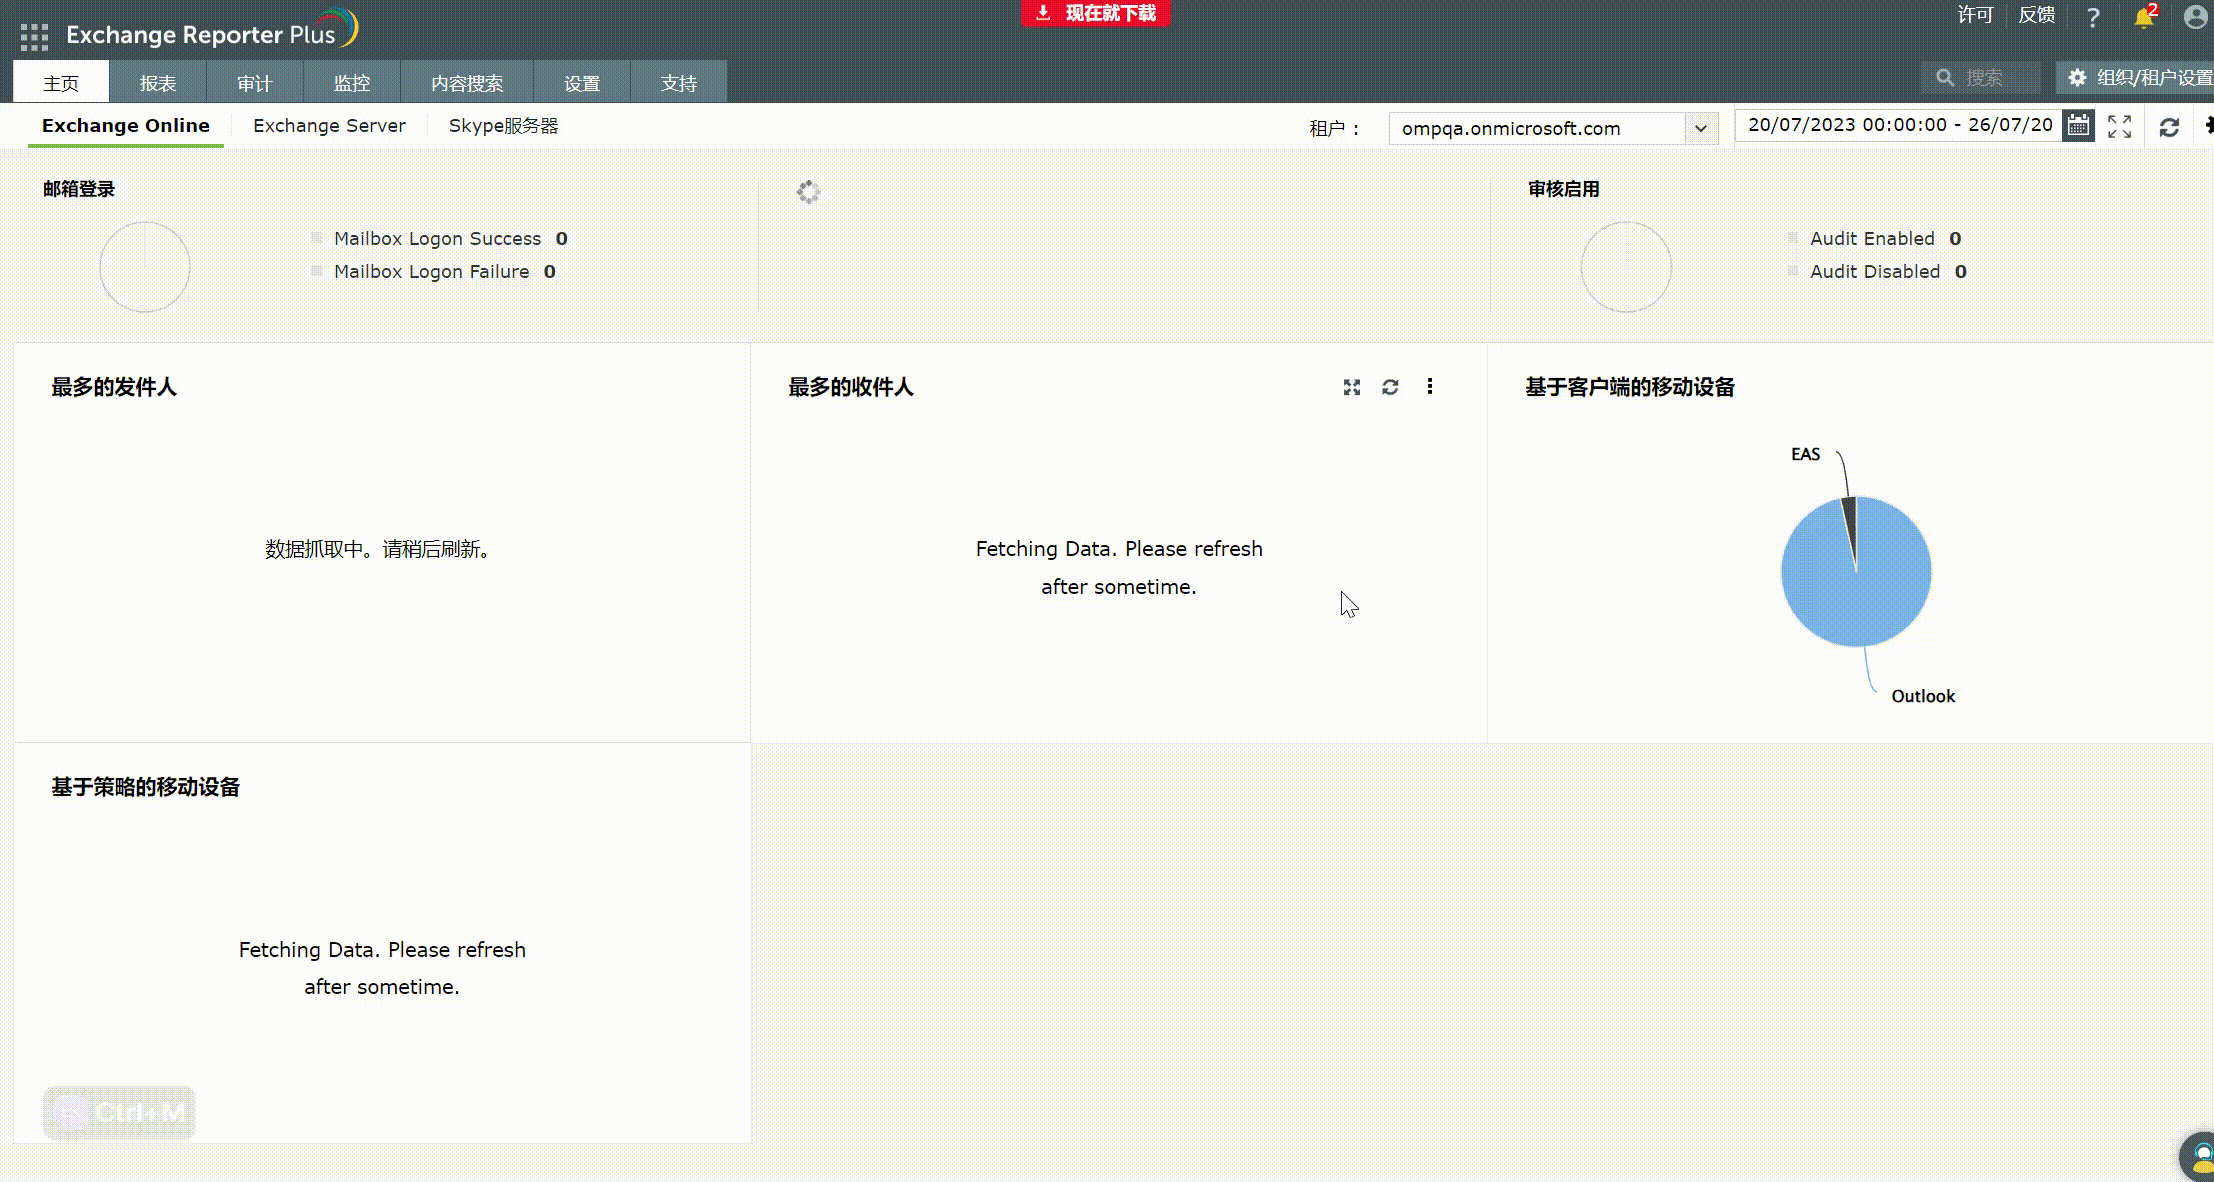Open the 许可 license link
Viewport: 2214px width, 1182px height.
pyautogui.click(x=1975, y=15)
